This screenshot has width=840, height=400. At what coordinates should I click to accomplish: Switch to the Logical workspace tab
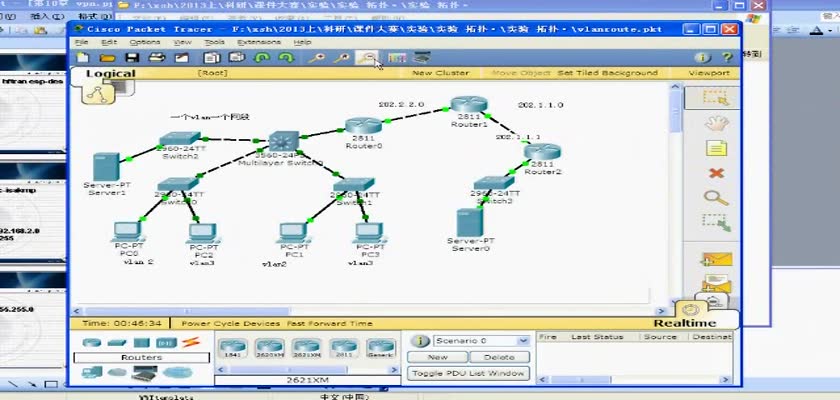(111, 73)
